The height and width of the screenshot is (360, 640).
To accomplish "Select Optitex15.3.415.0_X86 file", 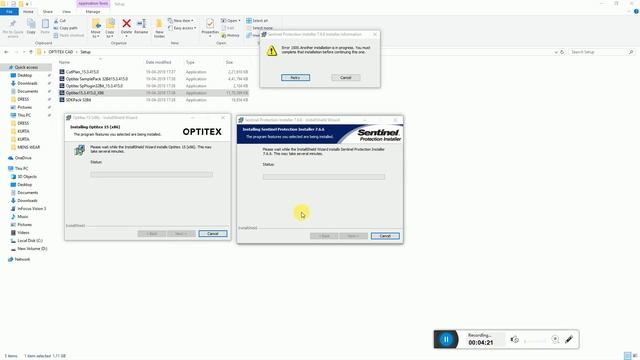I will coord(153,93).
